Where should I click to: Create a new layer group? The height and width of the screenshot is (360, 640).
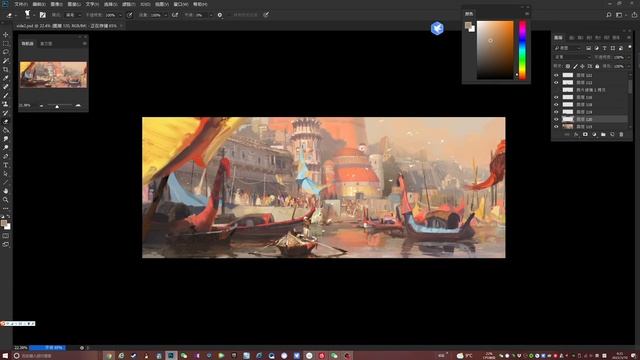tap(603, 134)
